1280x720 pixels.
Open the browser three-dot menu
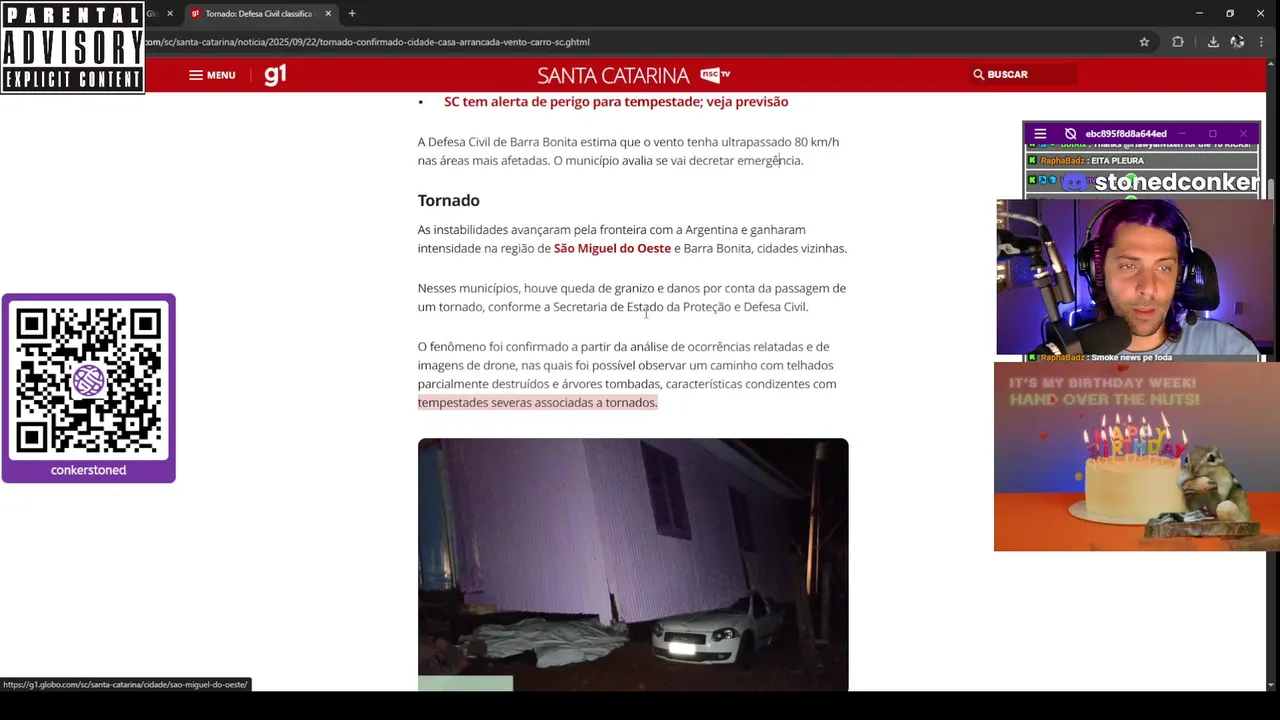tap(1260, 42)
